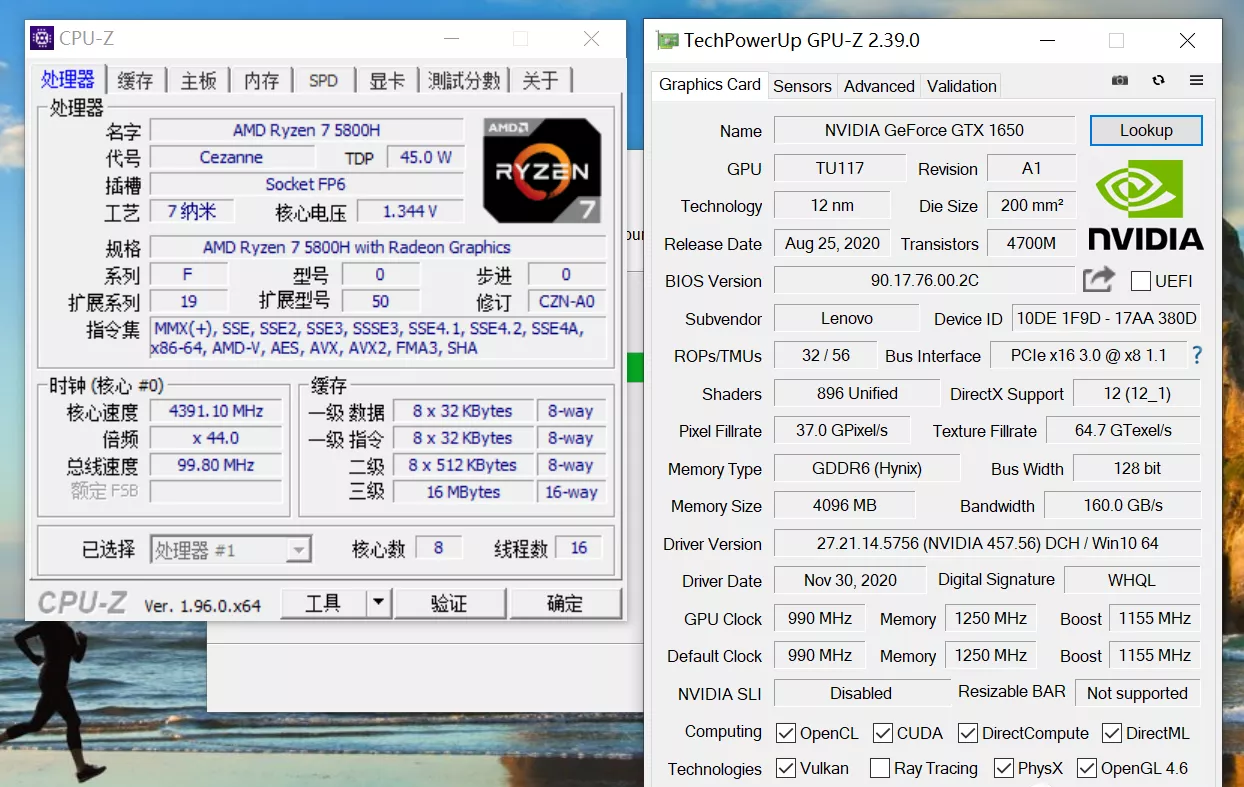Switch to the 主板 tab in CPU-Z
Image resolution: width=1244 pixels, height=787 pixels.
199,81
